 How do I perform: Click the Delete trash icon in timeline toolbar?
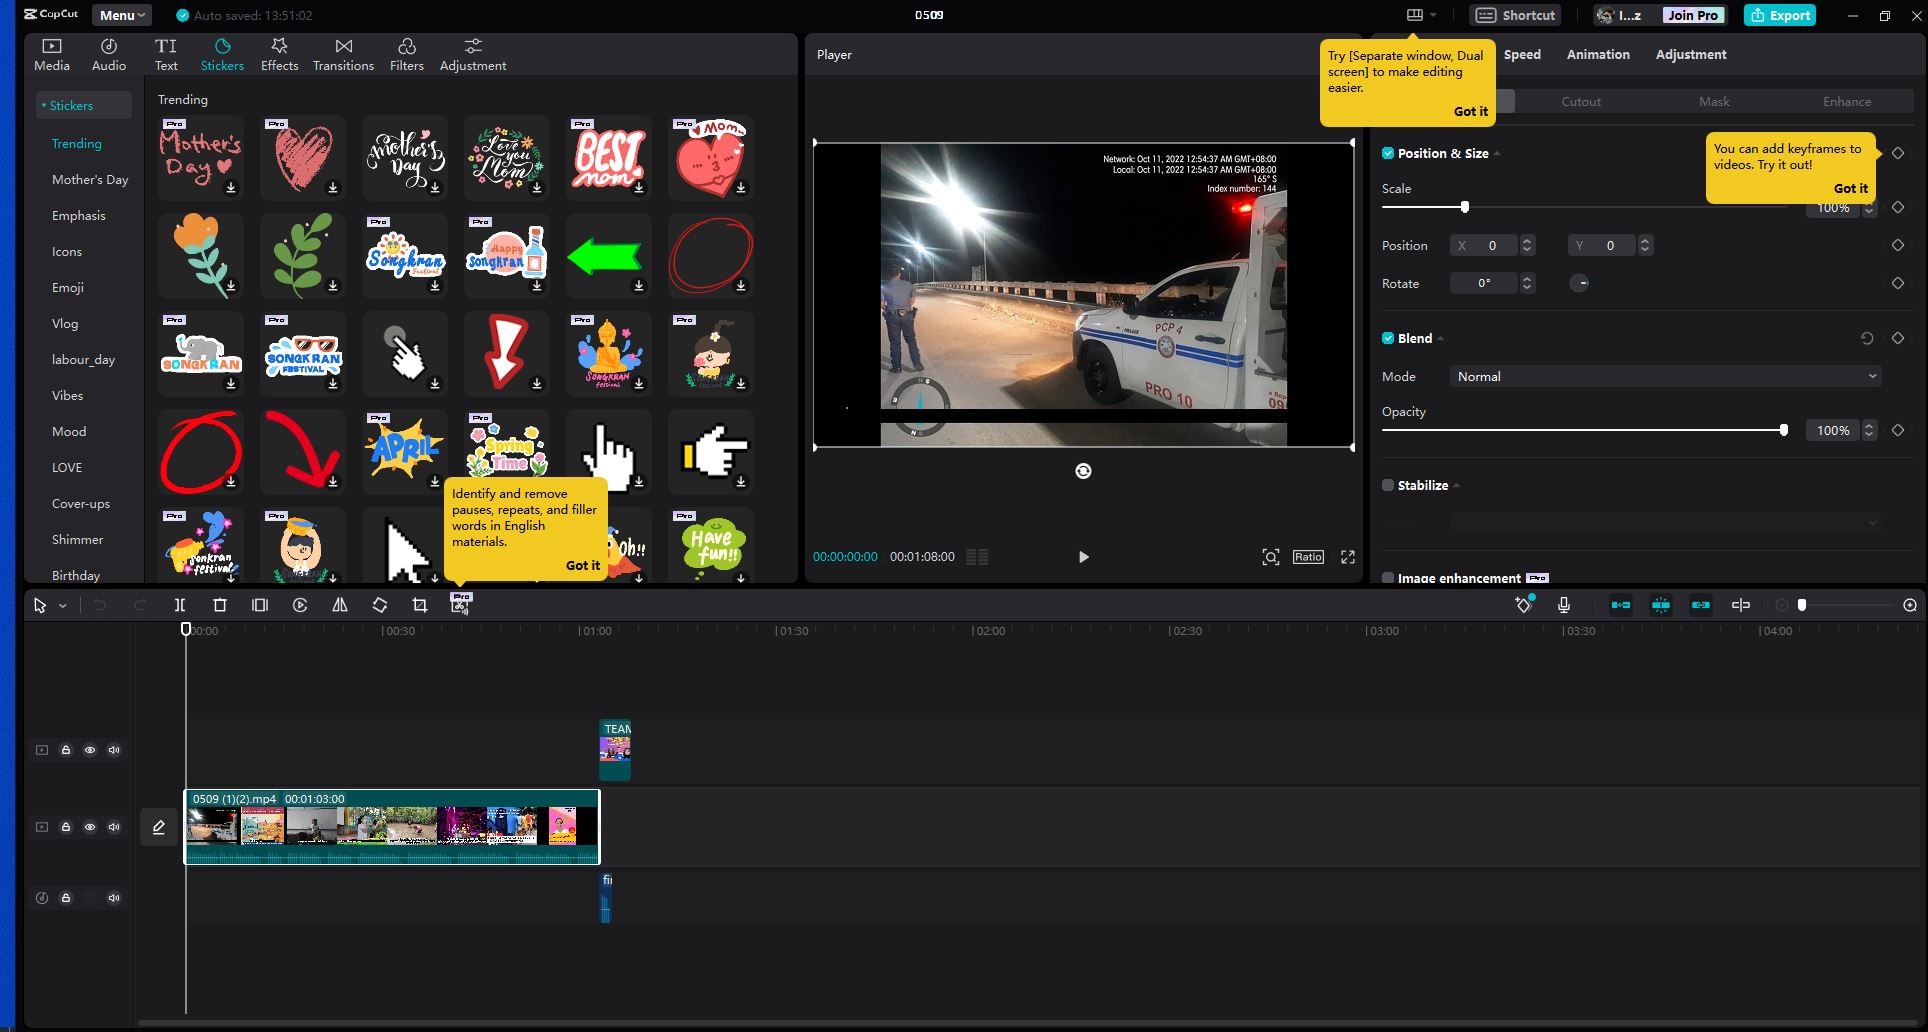pos(220,605)
